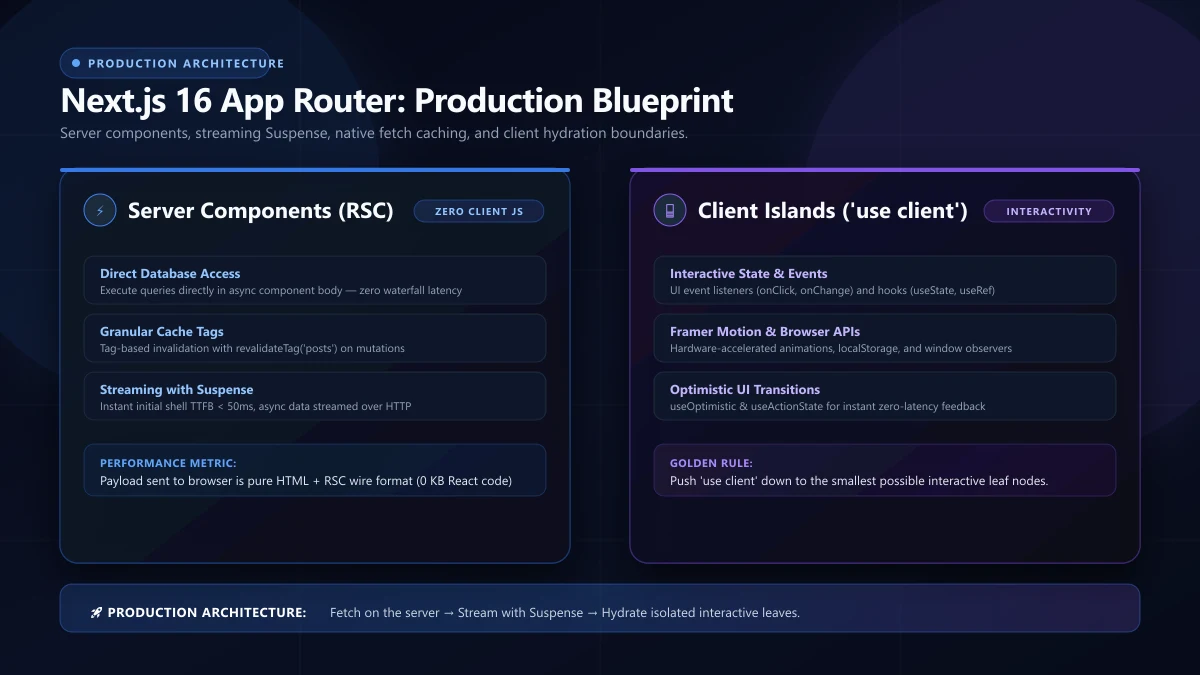Click text 'Push 'use client' down to the smallest'
Image resolution: width=1200 pixels, height=675 pixels.
(x=859, y=481)
